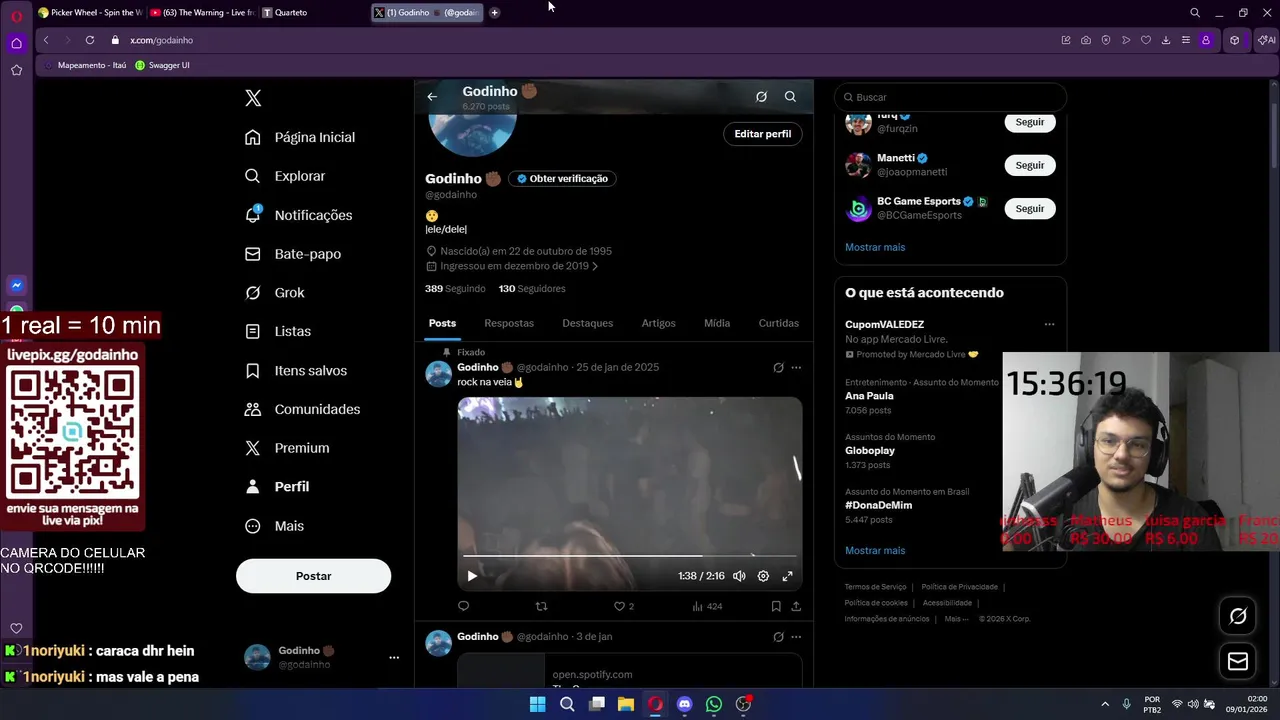Like the pinned post
1280x720 pixels.
coord(623,606)
